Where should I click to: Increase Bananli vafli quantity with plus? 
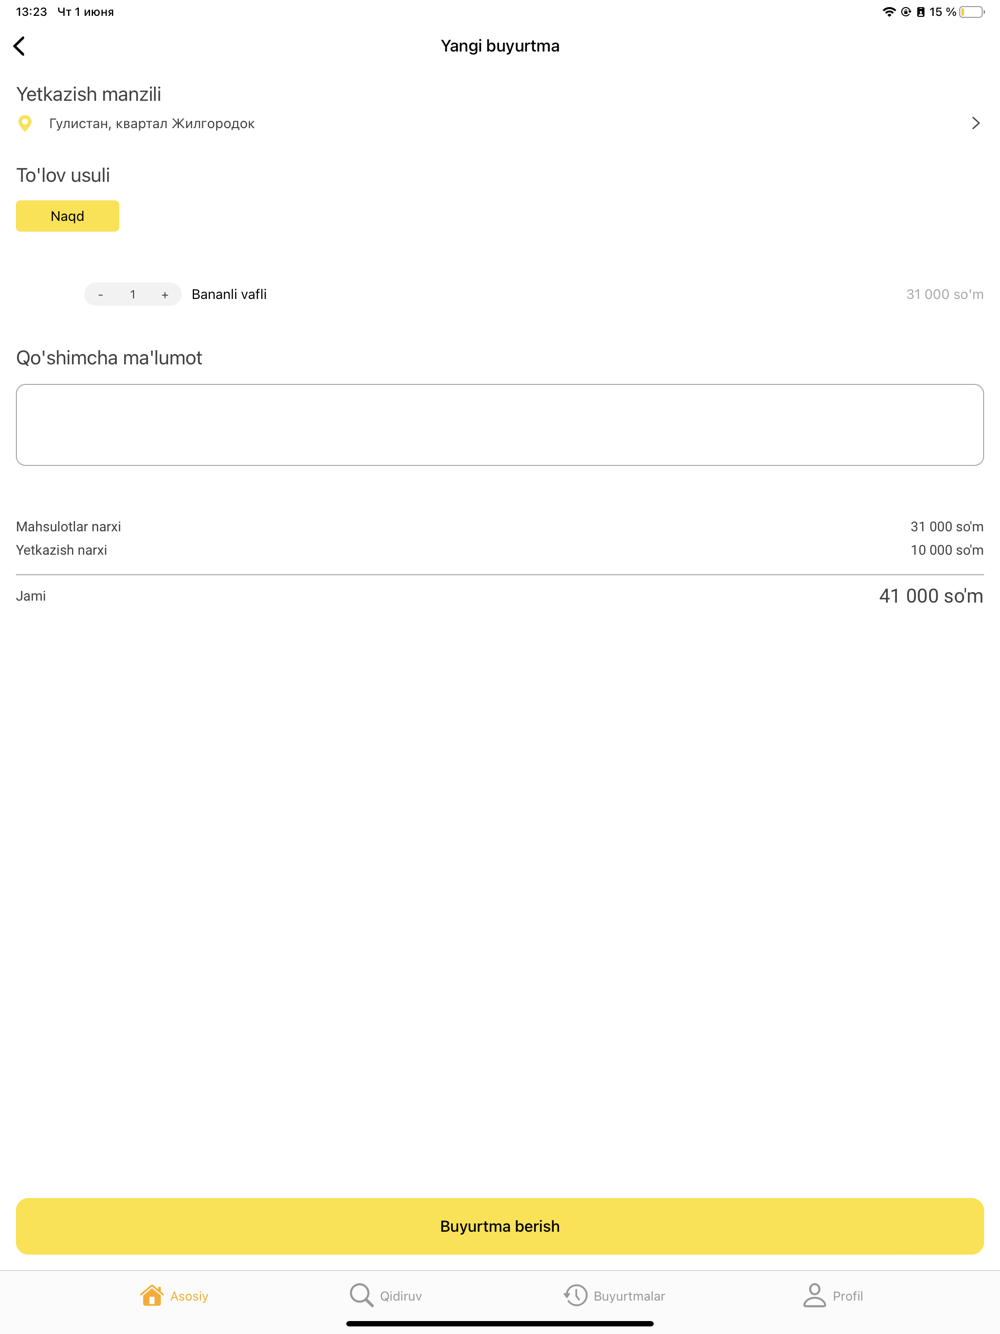(x=165, y=294)
